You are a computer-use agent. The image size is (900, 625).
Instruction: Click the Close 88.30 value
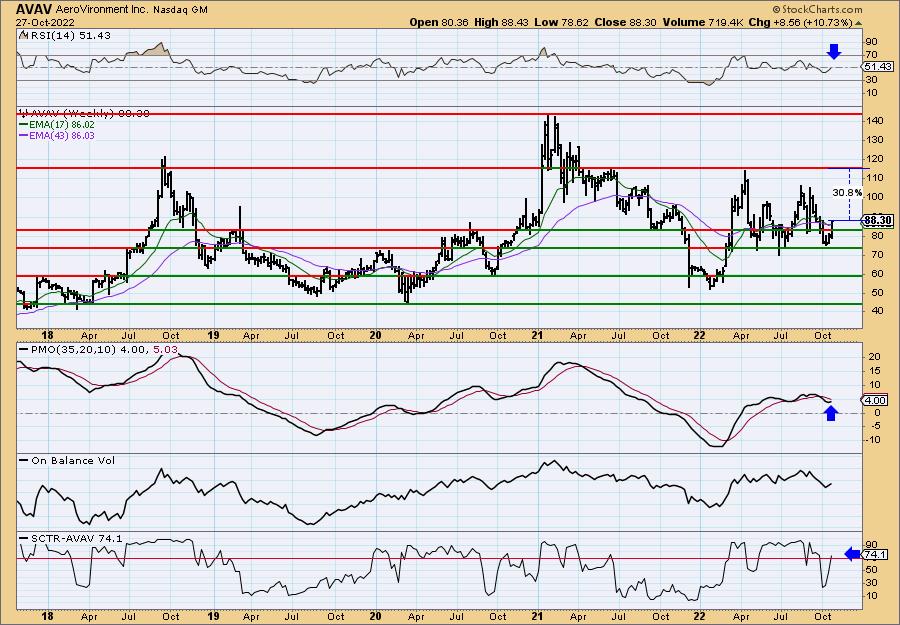click(626, 22)
